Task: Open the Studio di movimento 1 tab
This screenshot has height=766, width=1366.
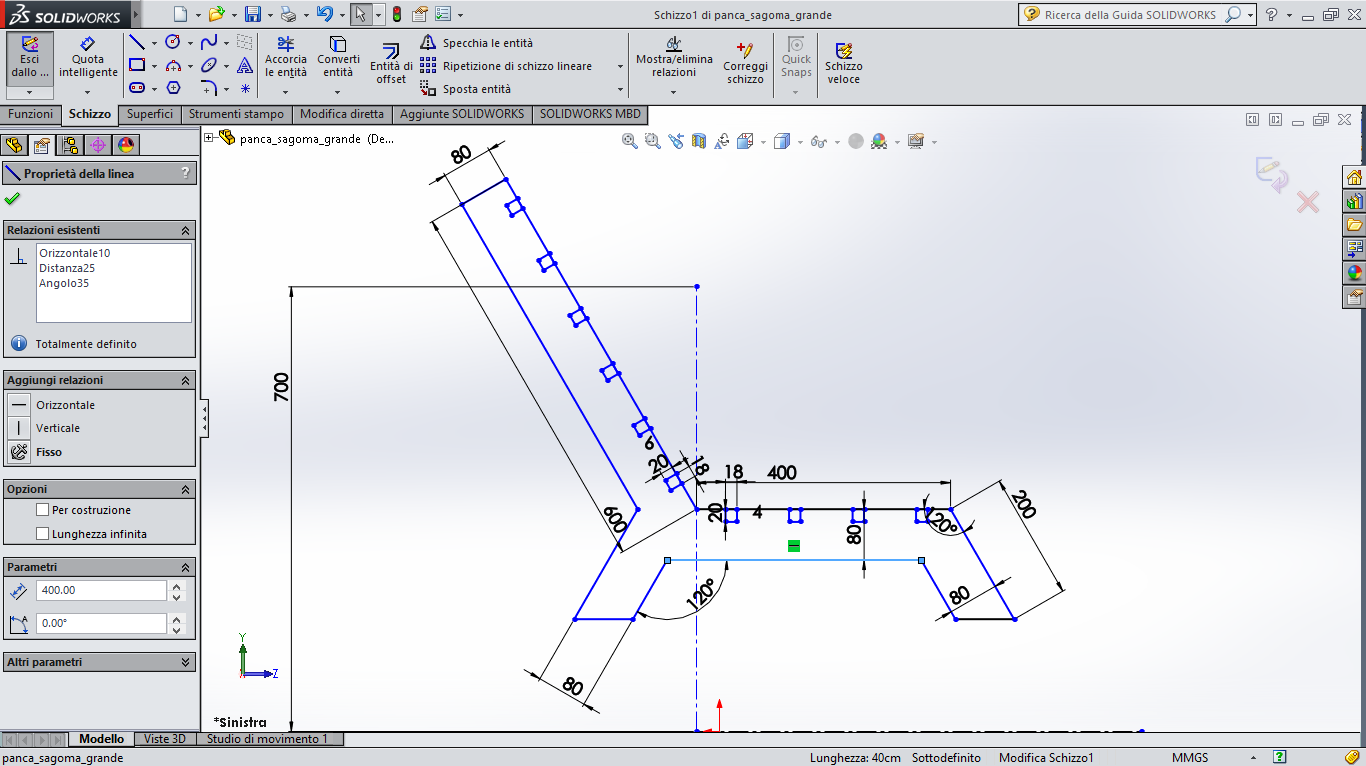Action: point(267,739)
